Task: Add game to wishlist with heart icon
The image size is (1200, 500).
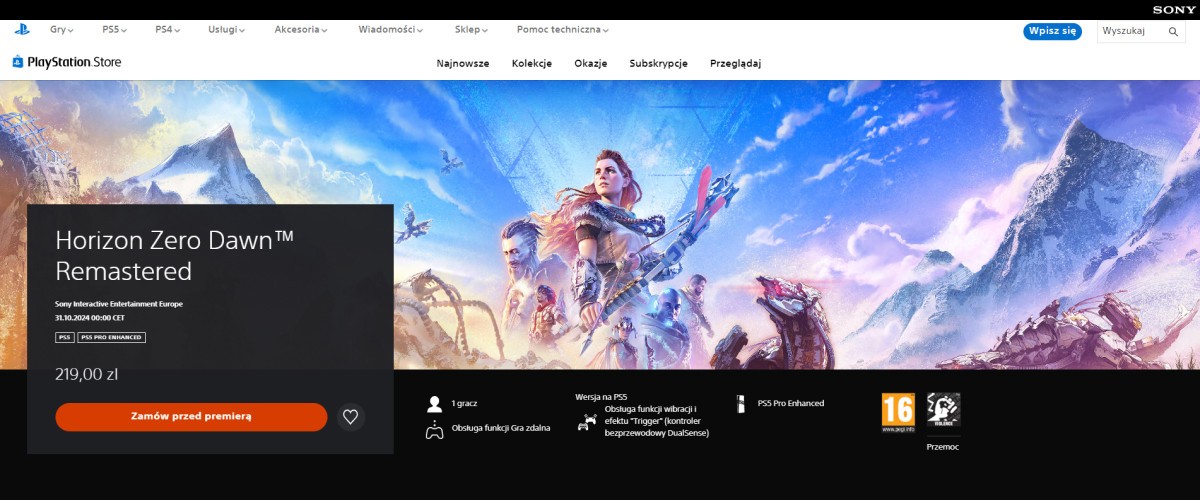Action: [x=350, y=417]
